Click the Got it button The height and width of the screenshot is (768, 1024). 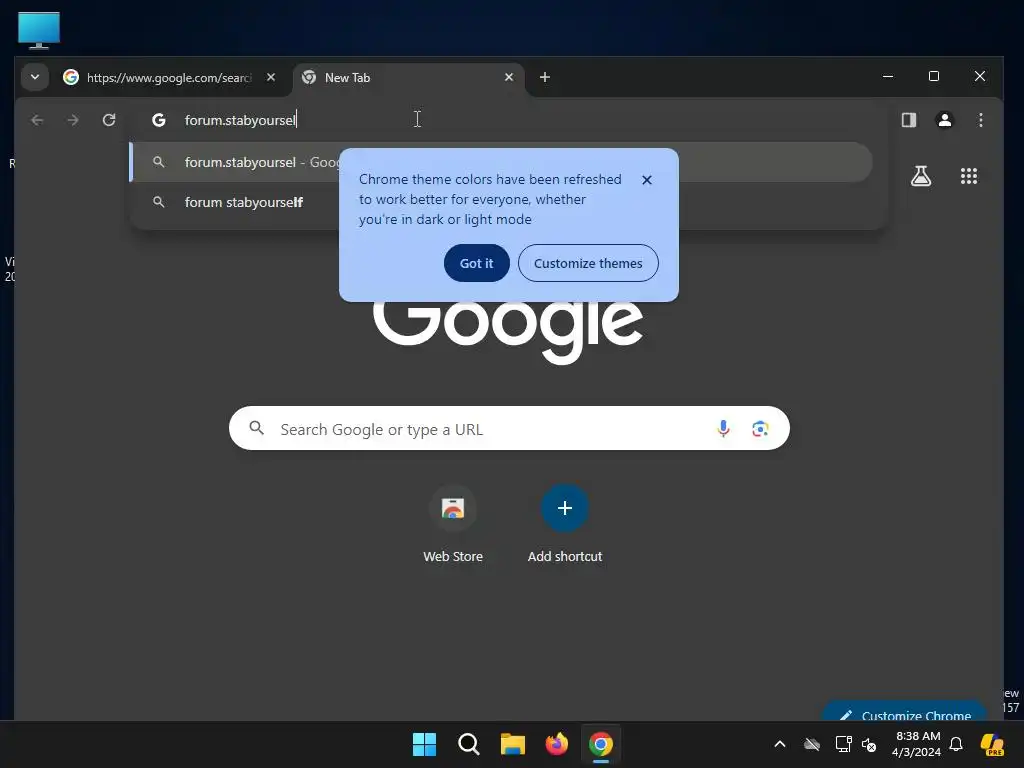[x=477, y=263]
